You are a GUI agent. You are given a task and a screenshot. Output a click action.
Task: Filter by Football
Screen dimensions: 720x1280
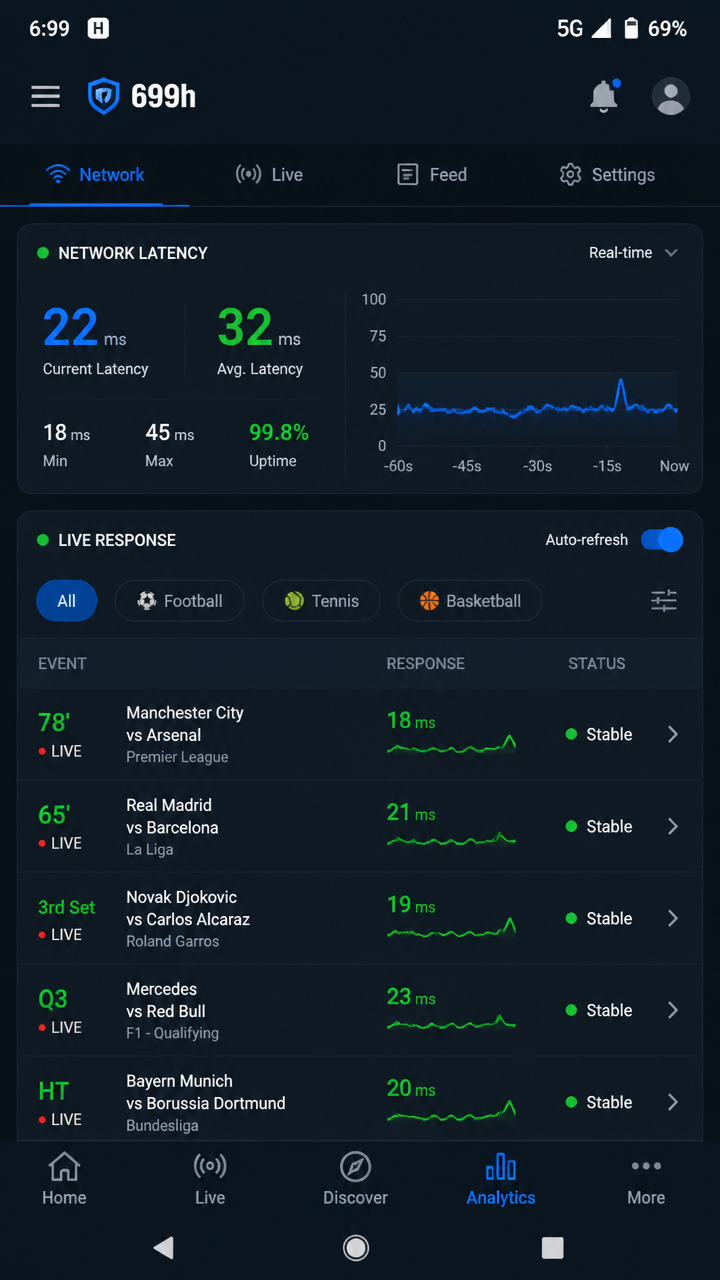pyautogui.click(x=179, y=601)
